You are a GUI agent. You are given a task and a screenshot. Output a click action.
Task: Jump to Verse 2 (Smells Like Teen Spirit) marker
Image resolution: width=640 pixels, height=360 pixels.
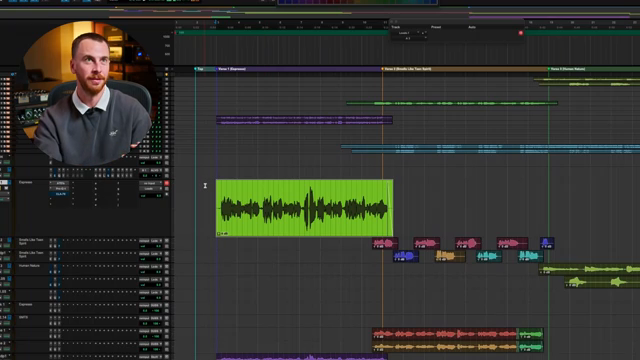click(x=407, y=69)
